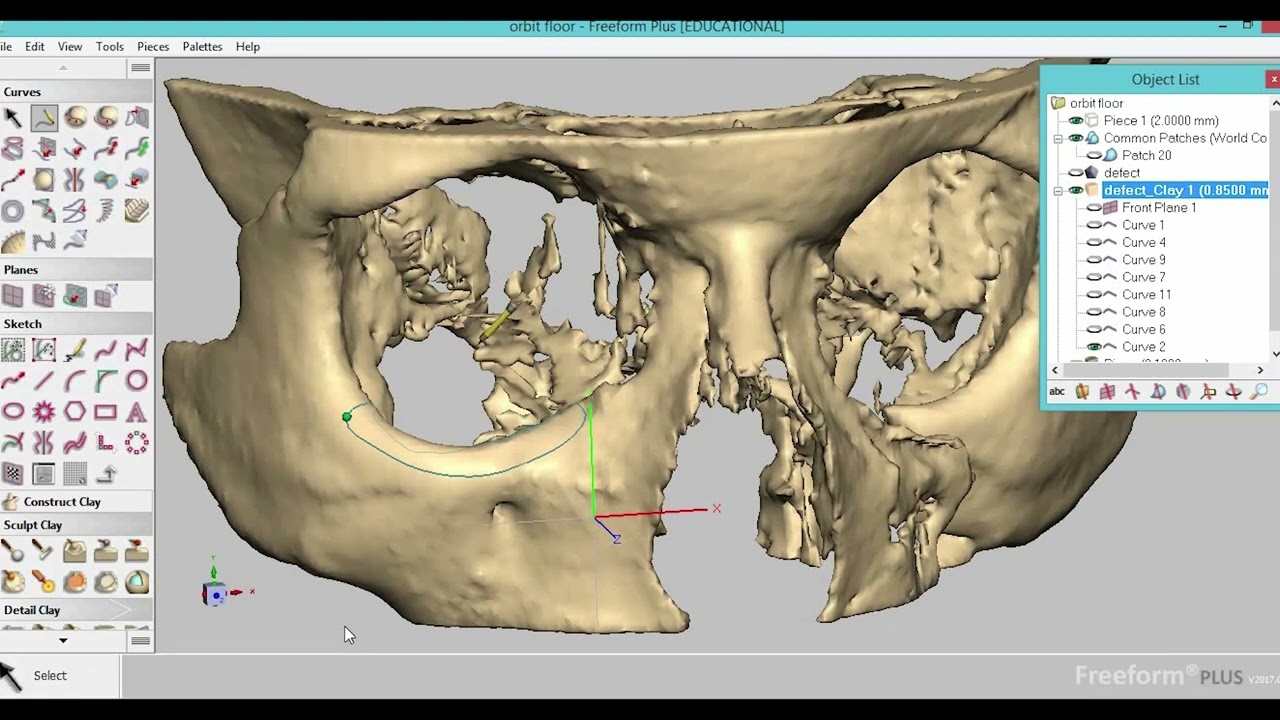Select the Sketch rectangle tool

coord(106,412)
